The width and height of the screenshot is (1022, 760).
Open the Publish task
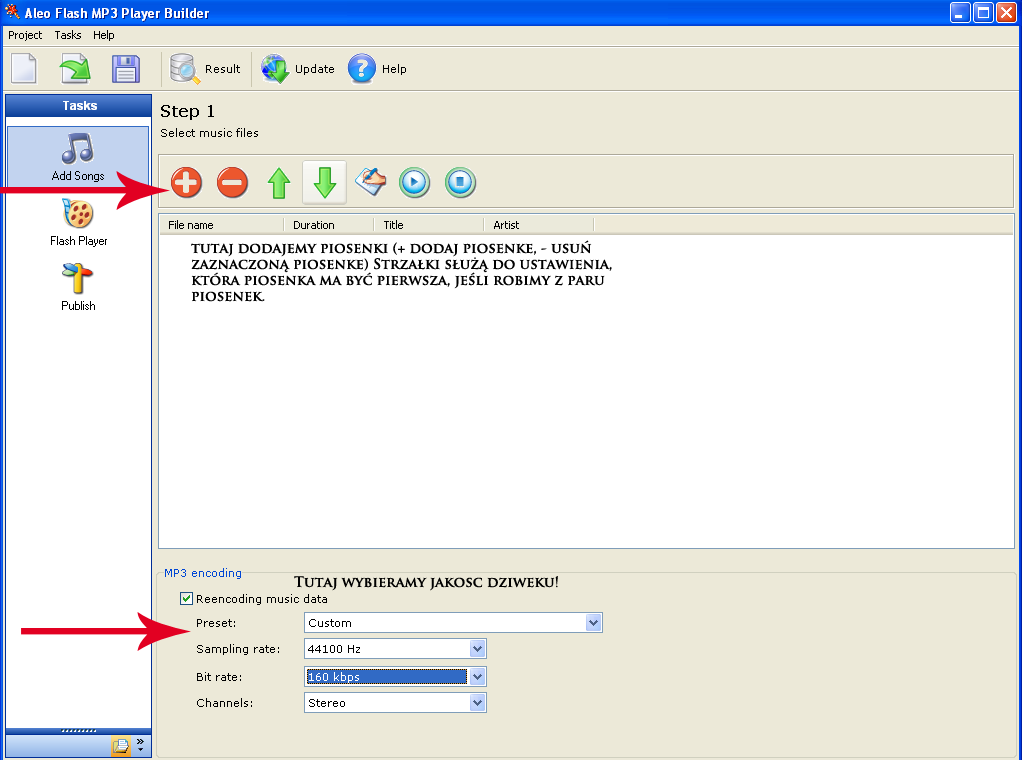(x=78, y=287)
